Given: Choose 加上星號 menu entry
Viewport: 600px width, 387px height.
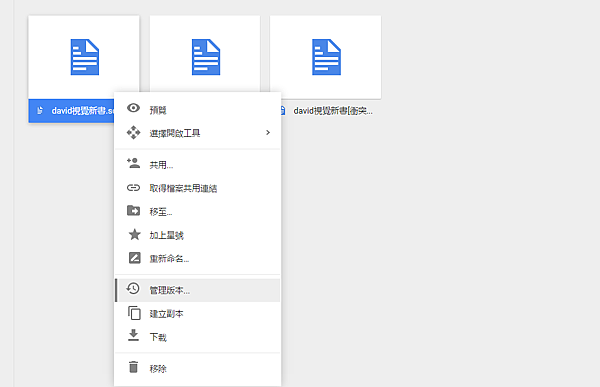Looking at the screenshot, I should click(x=197, y=235).
